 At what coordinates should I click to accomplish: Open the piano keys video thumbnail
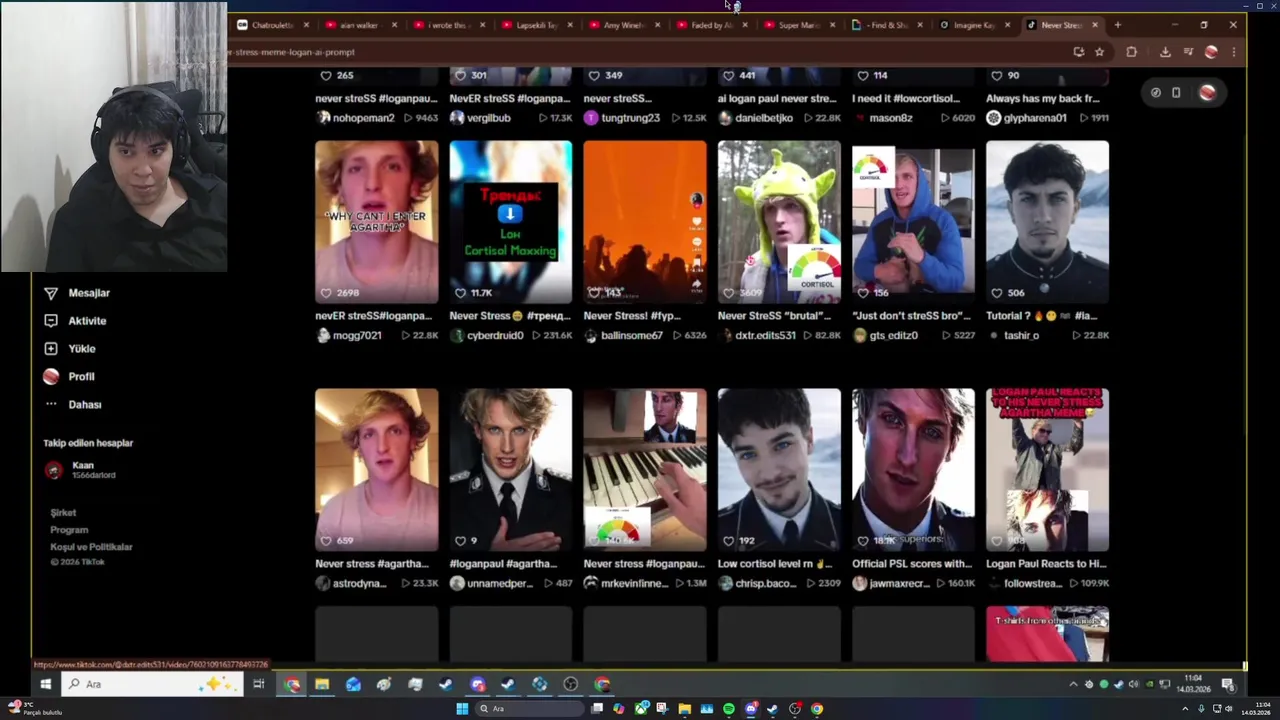coord(645,470)
